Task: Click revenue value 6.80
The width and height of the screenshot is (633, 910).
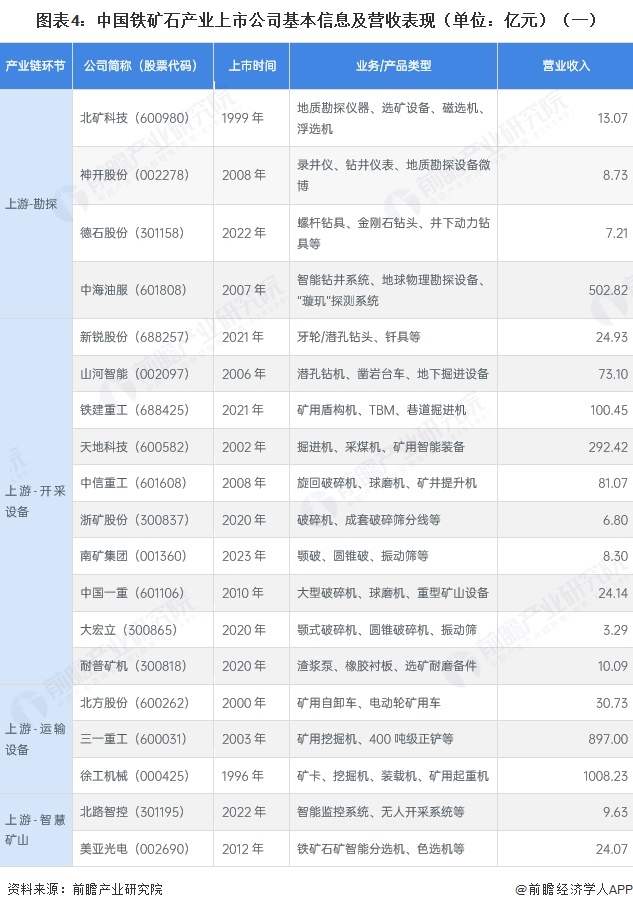Action: [x=616, y=519]
